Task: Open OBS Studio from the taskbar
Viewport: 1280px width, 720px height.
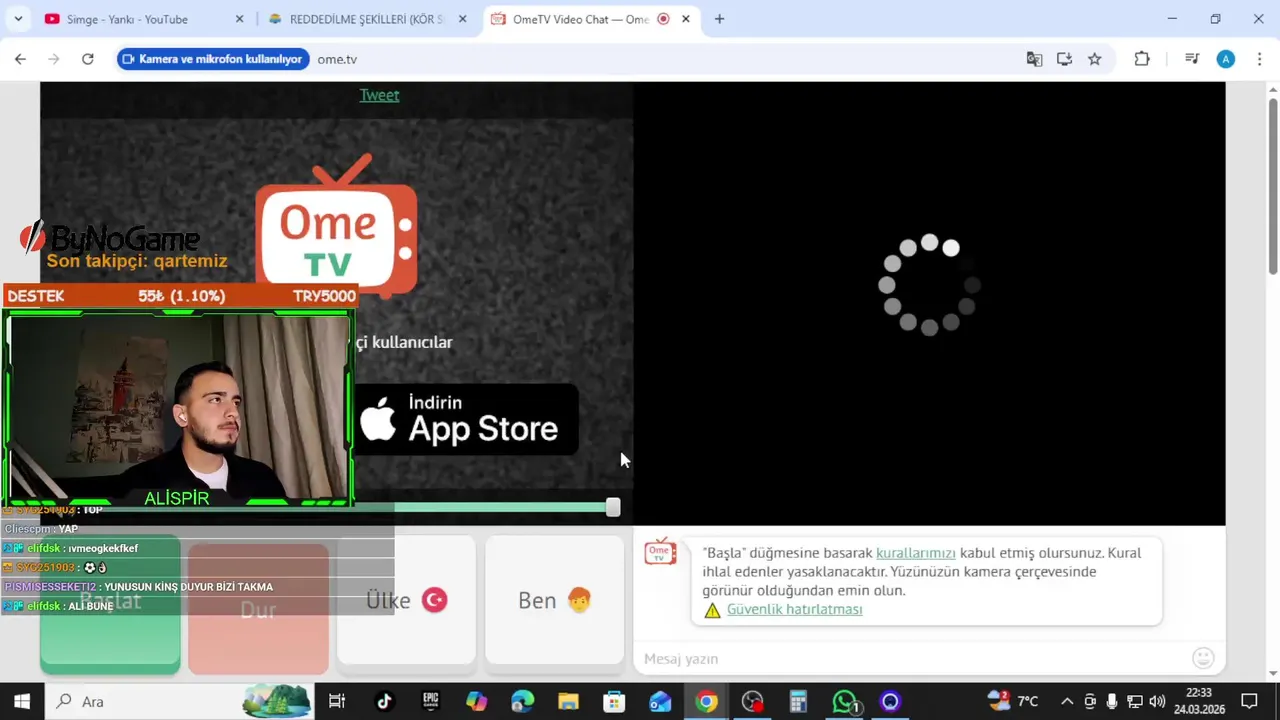Action: coord(752,701)
